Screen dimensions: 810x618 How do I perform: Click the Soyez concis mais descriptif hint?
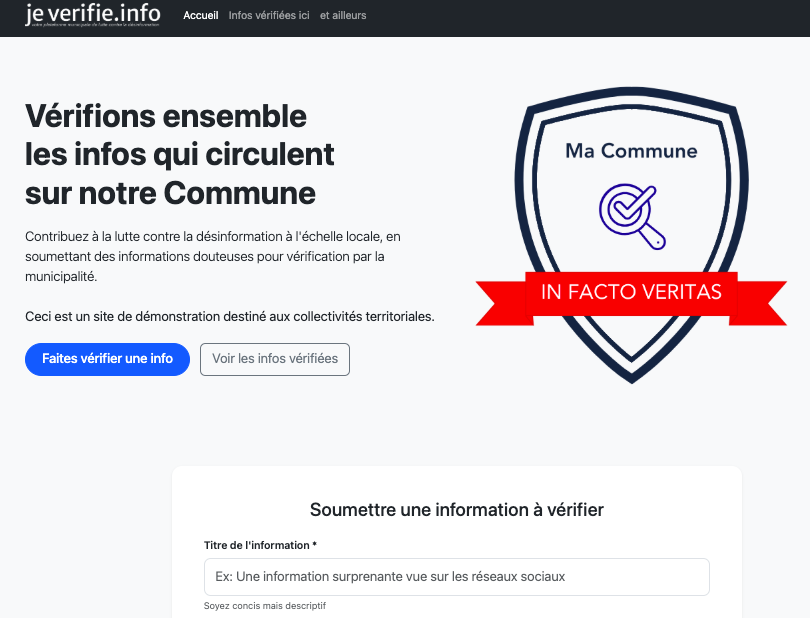point(265,606)
